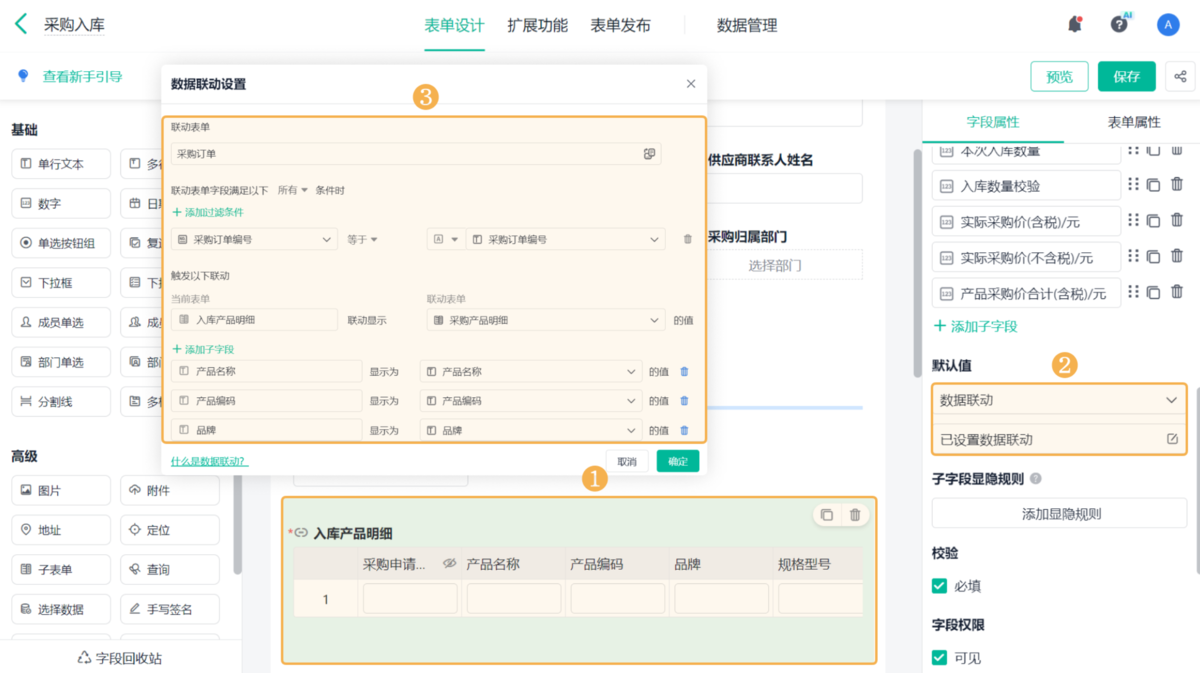
Task: Switch to the 表单属性 tab
Action: pos(1133,122)
